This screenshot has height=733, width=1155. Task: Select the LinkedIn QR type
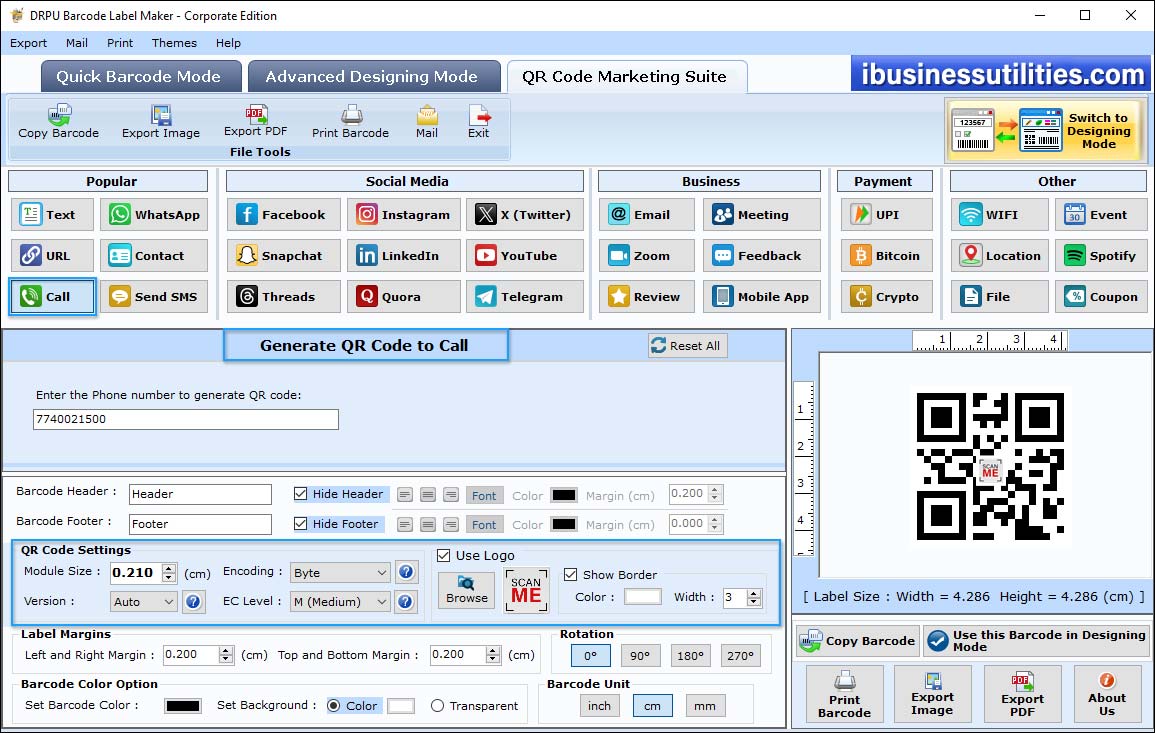404,256
